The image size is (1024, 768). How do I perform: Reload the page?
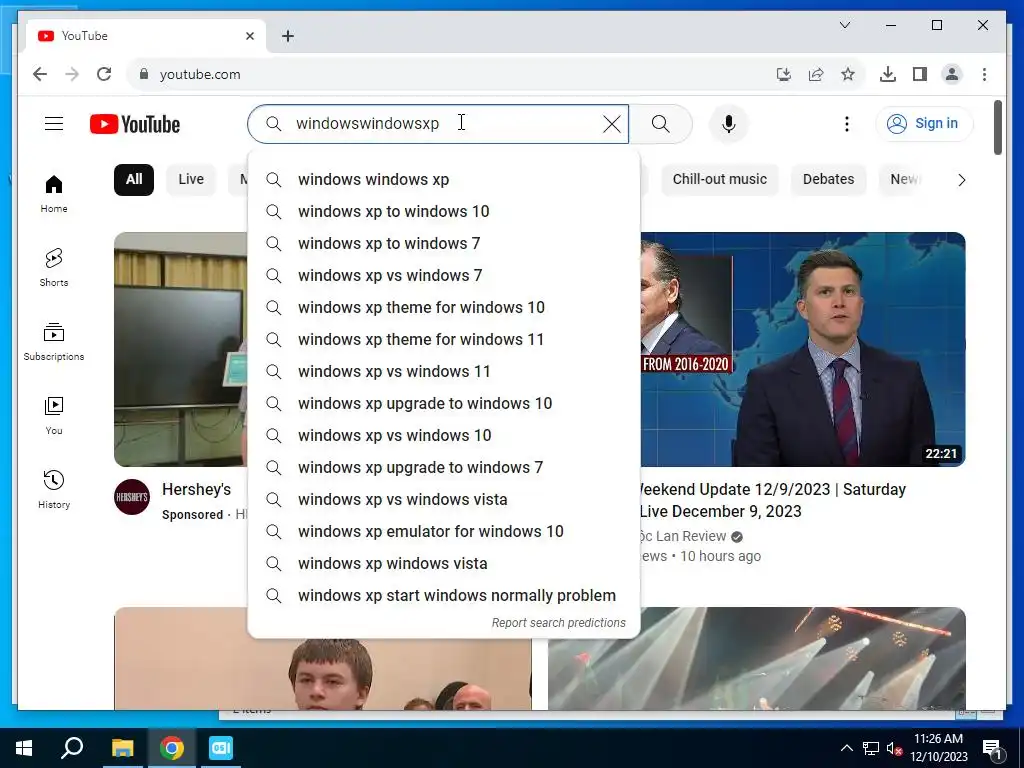(104, 74)
